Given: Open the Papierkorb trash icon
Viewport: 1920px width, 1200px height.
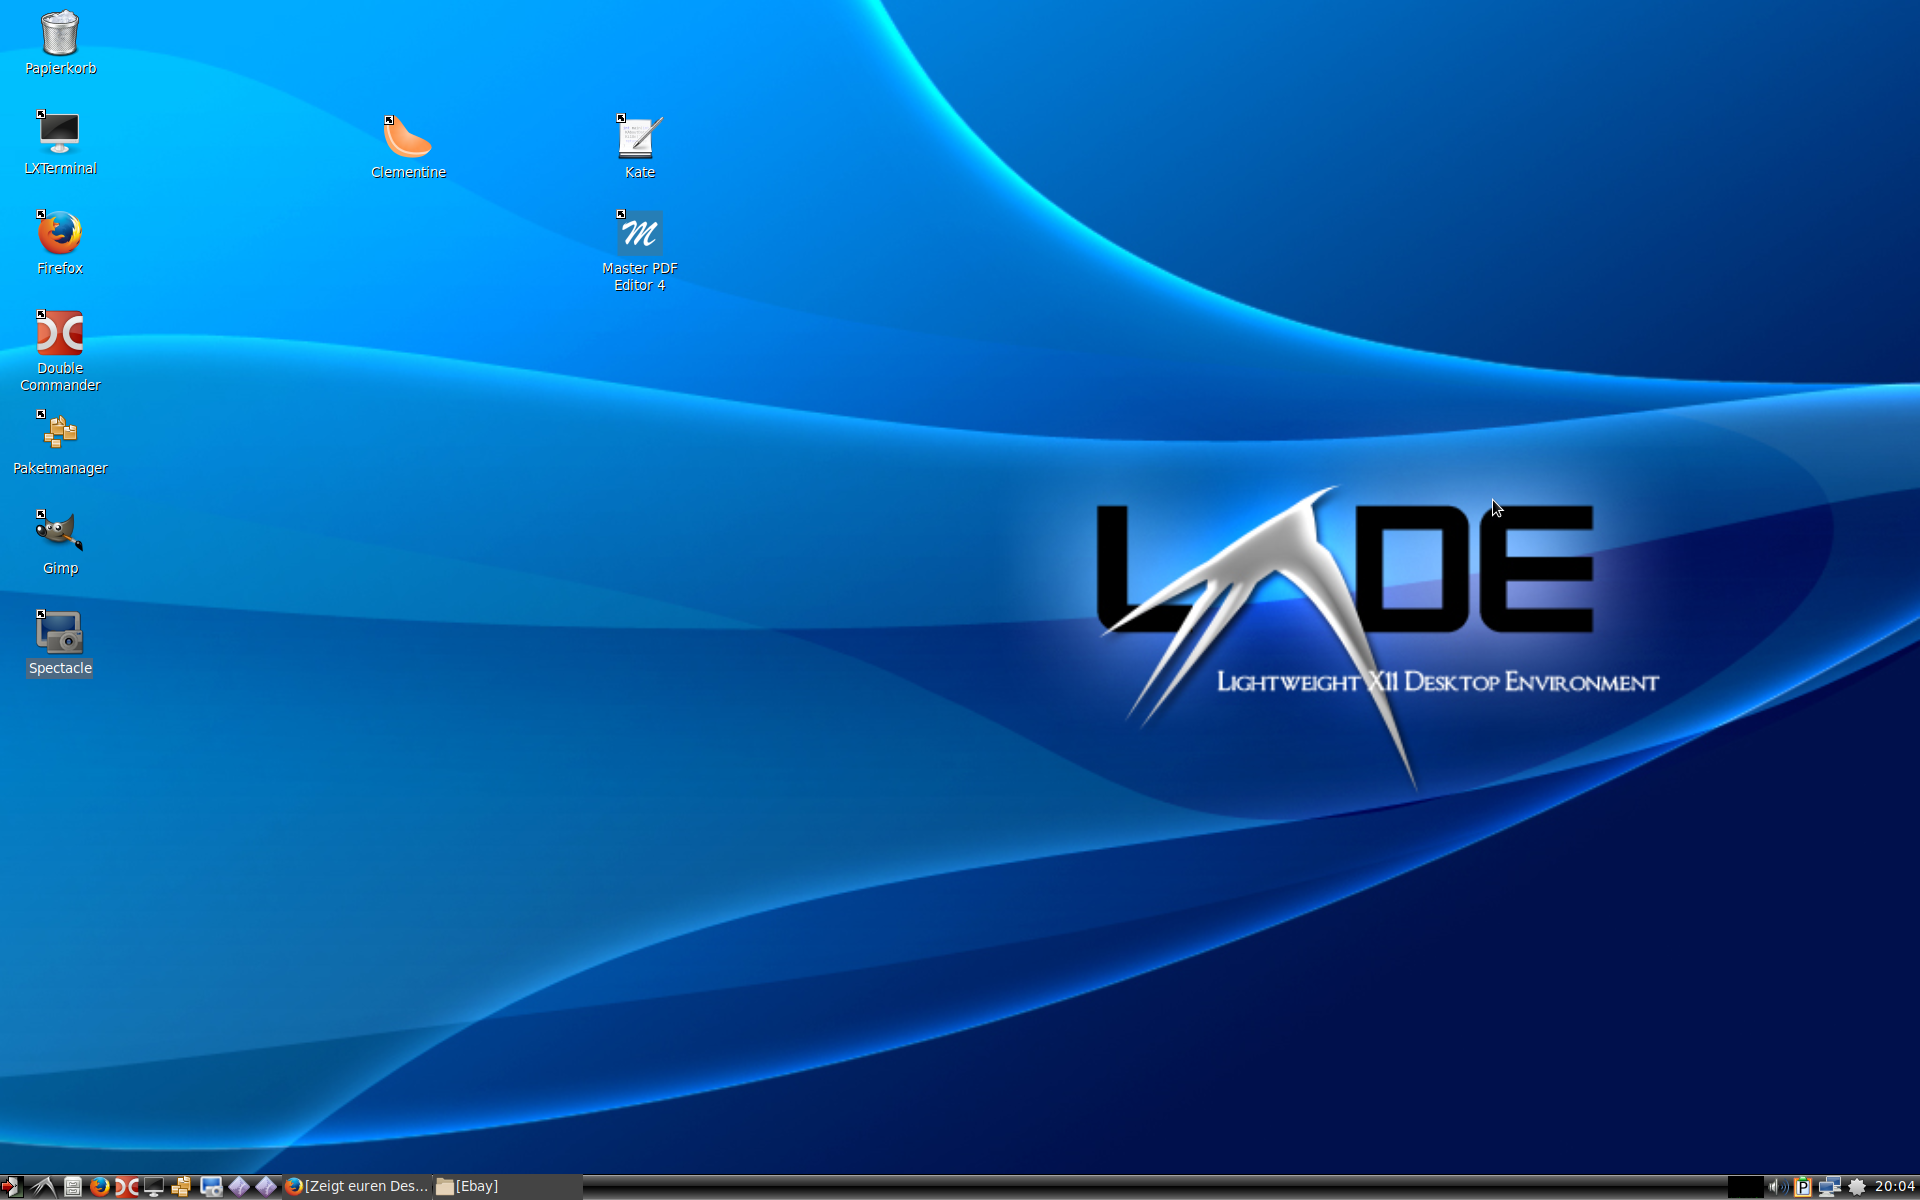Looking at the screenshot, I should [x=60, y=34].
